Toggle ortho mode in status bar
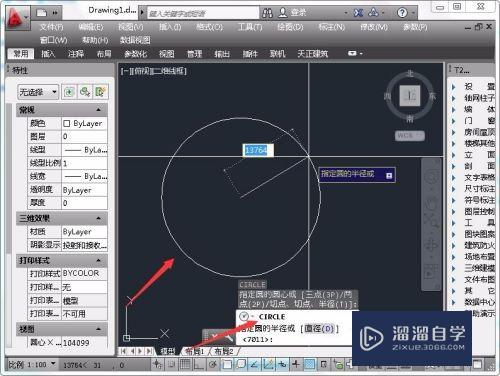Image resolution: width=500 pixels, height=376 pixels. point(199,364)
